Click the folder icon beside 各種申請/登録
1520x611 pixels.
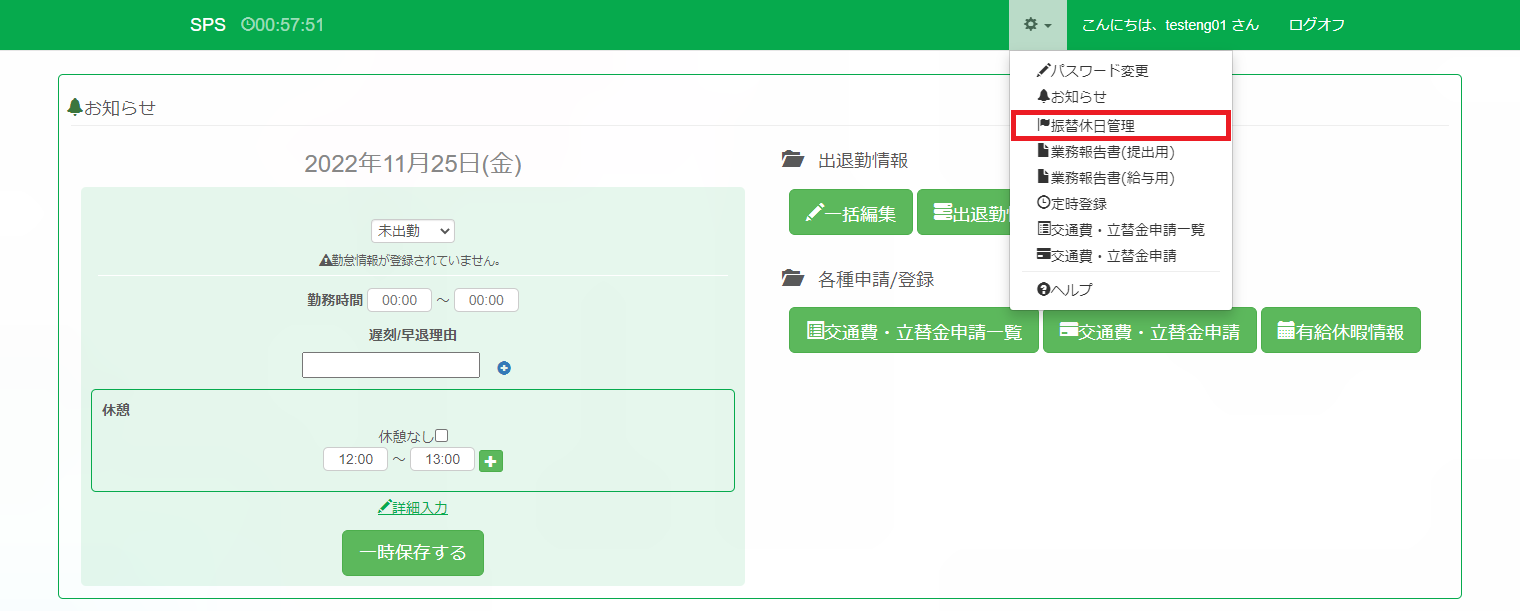point(793,280)
